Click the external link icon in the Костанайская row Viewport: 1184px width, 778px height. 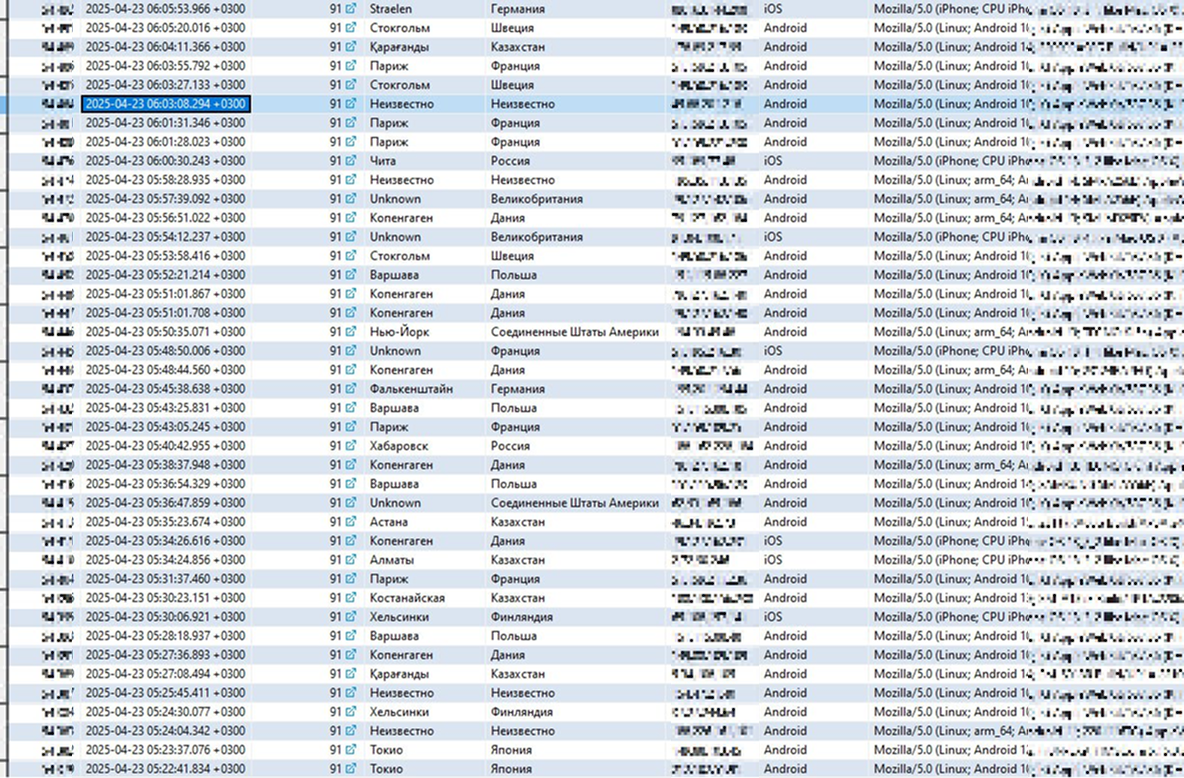tap(351, 597)
